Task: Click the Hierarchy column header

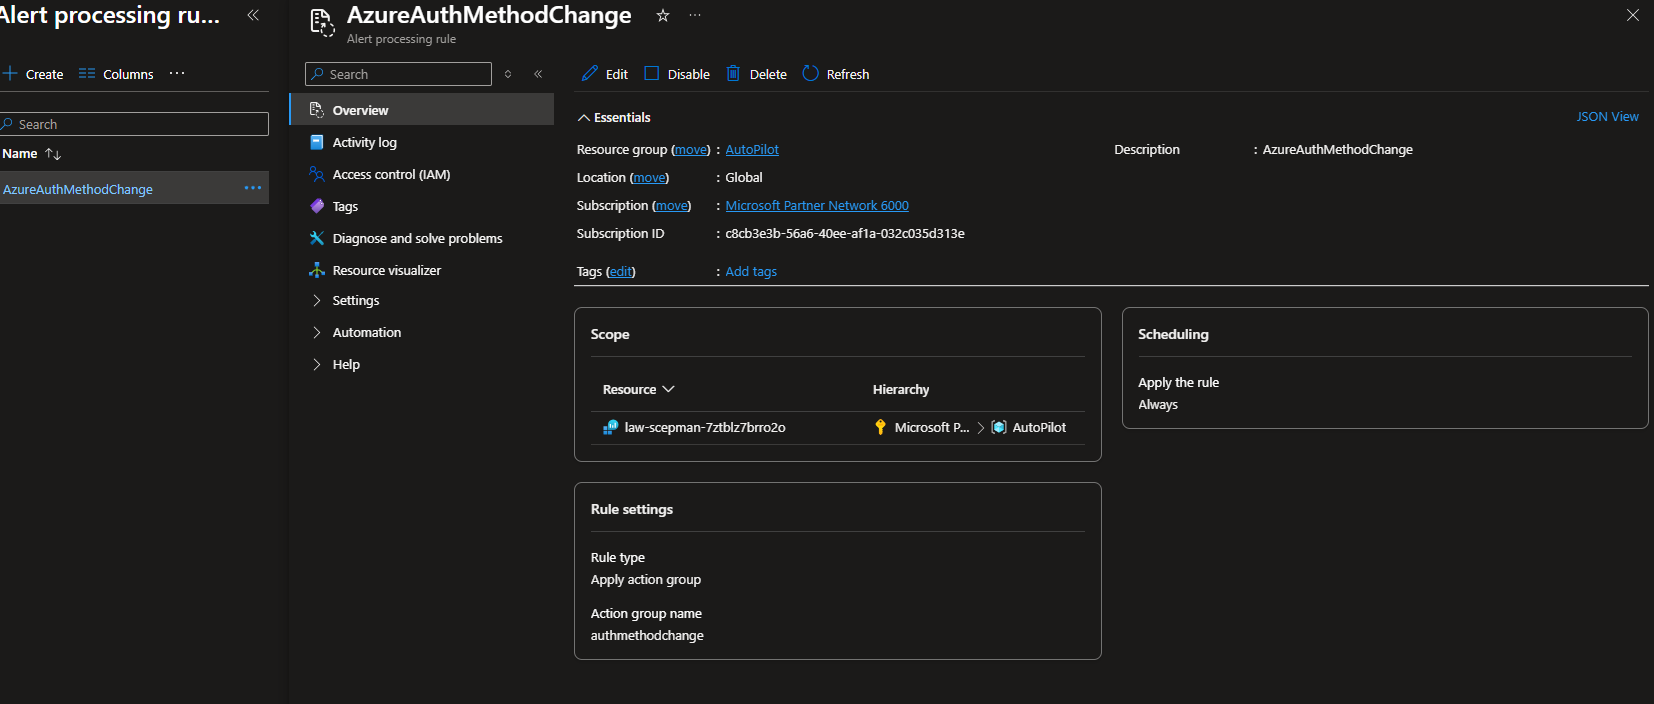Action: [901, 389]
